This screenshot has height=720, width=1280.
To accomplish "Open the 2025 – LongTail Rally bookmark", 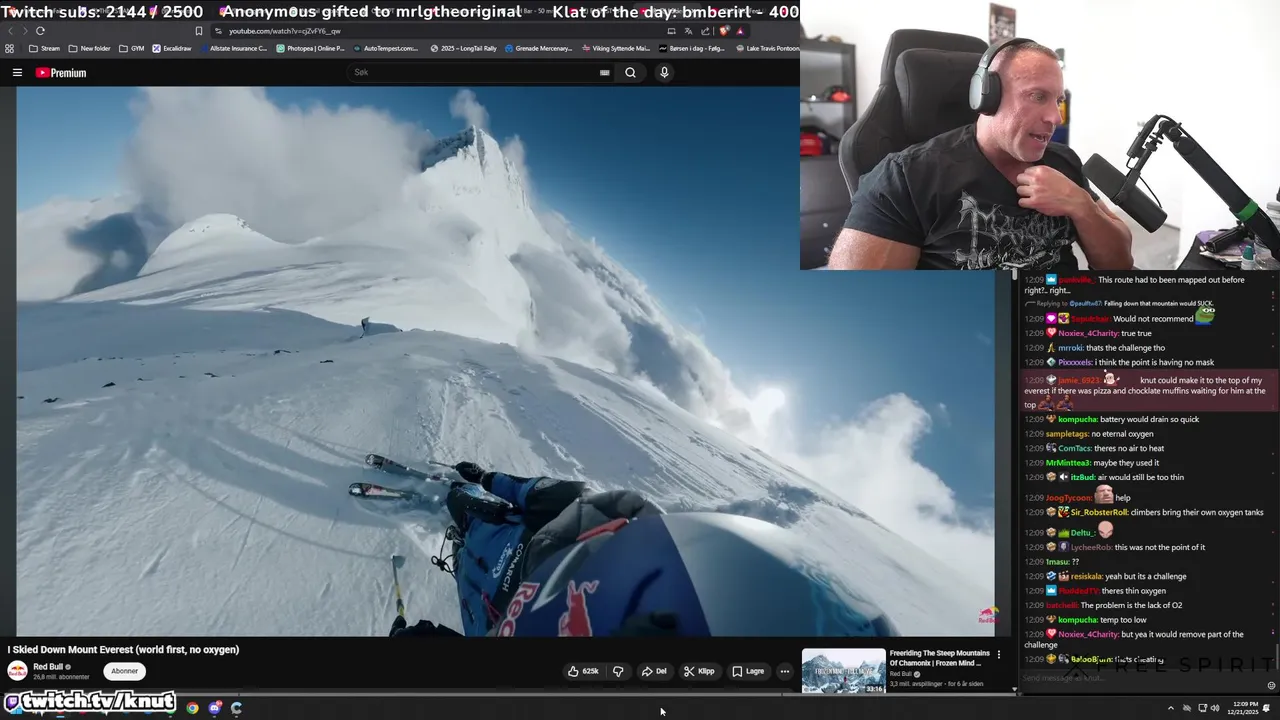I will point(464,48).
